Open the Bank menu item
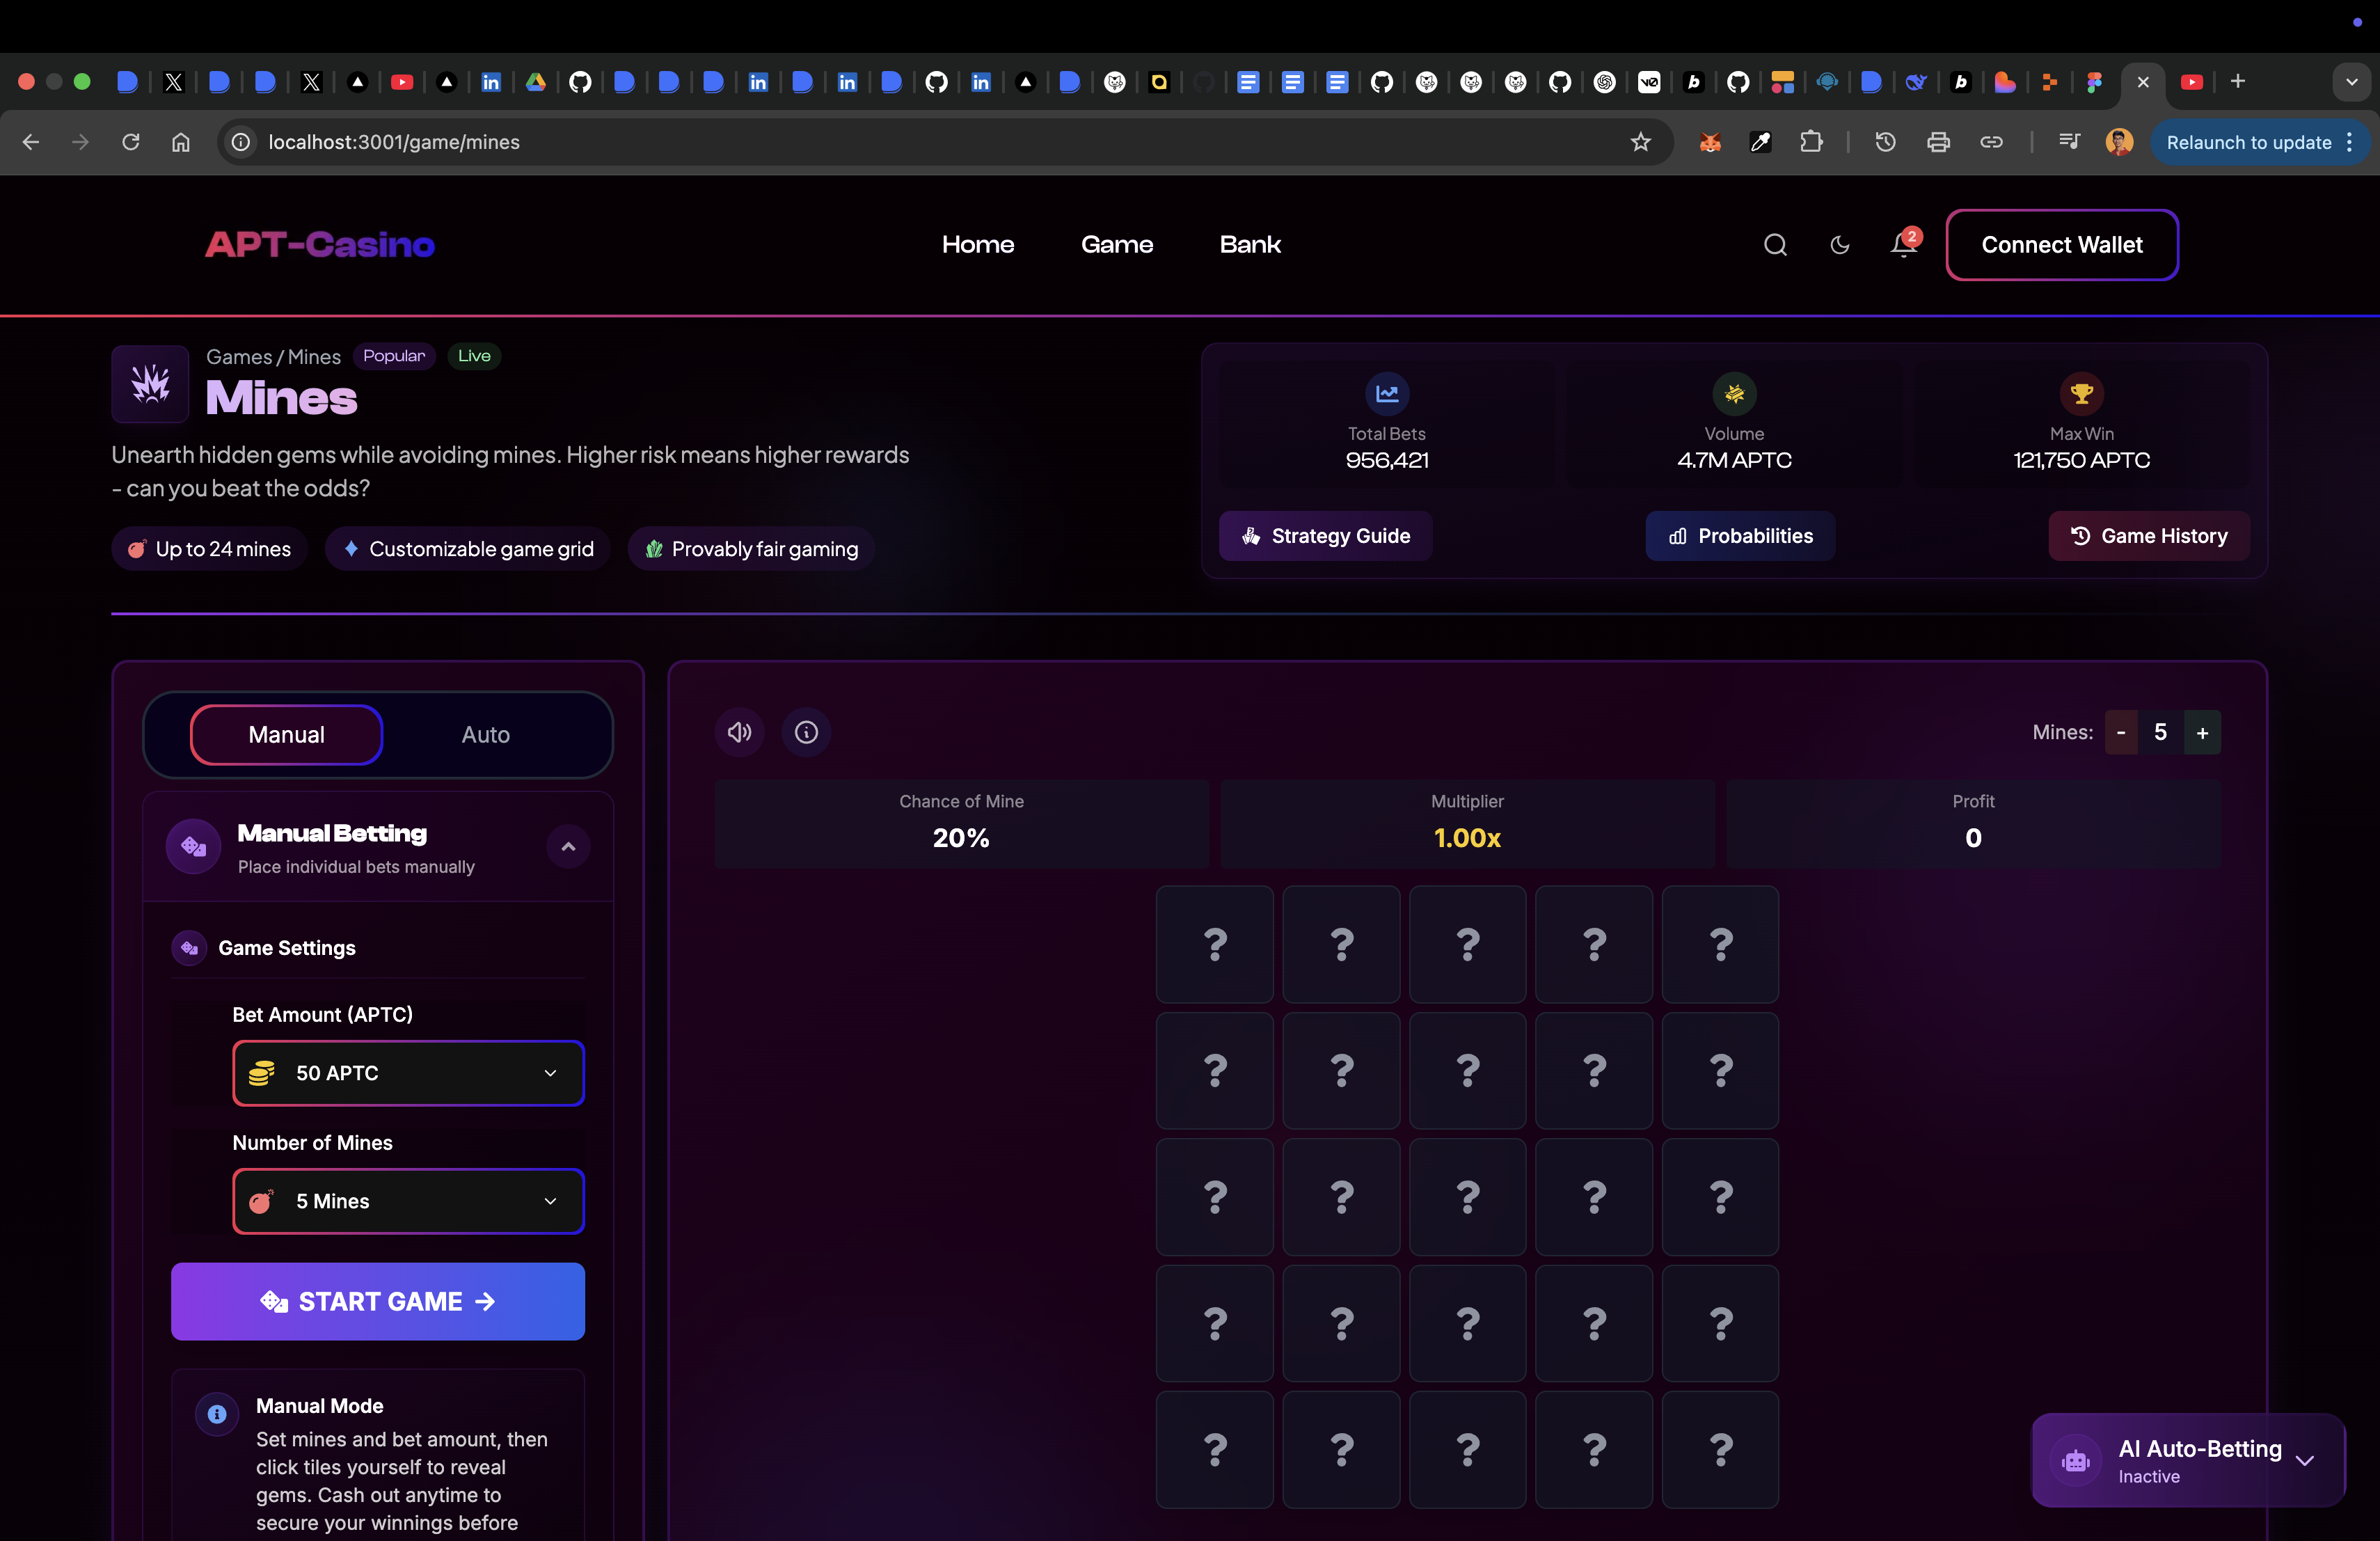The height and width of the screenshot is (1541, 2380). [x=1250, y=245]
